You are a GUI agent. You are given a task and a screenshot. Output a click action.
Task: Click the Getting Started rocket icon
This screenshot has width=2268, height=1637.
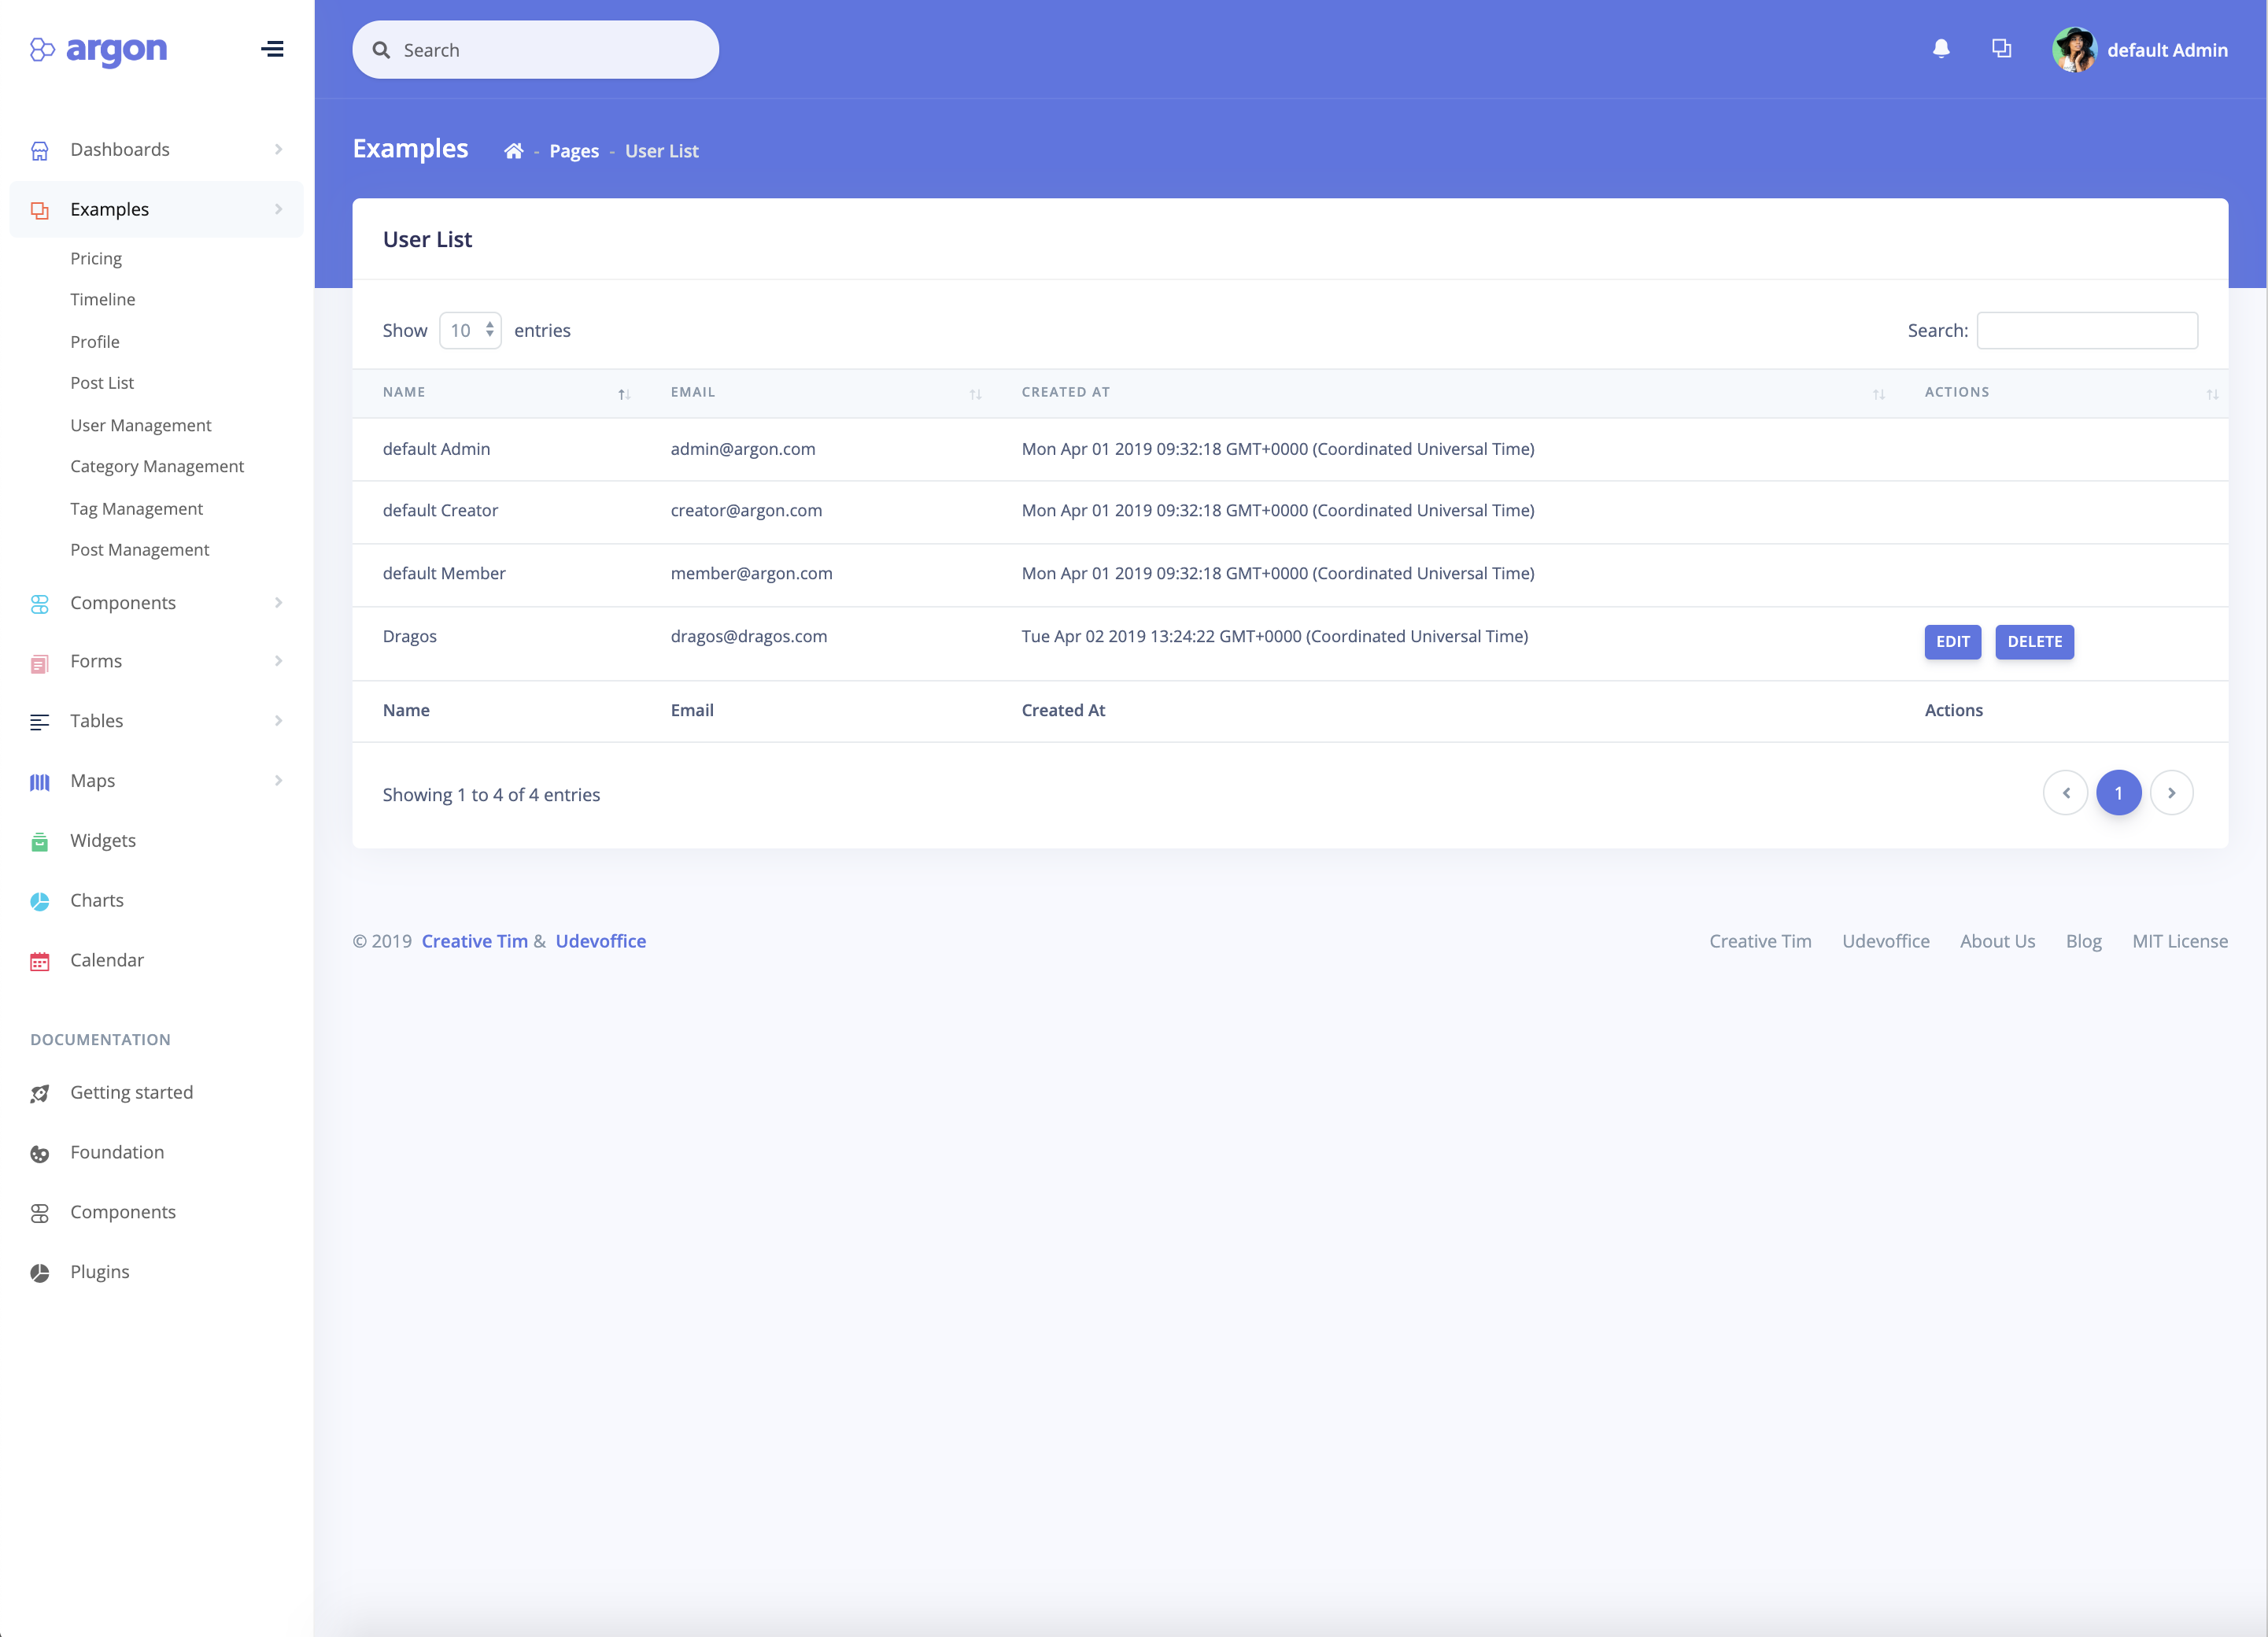tap(39, 1093)
